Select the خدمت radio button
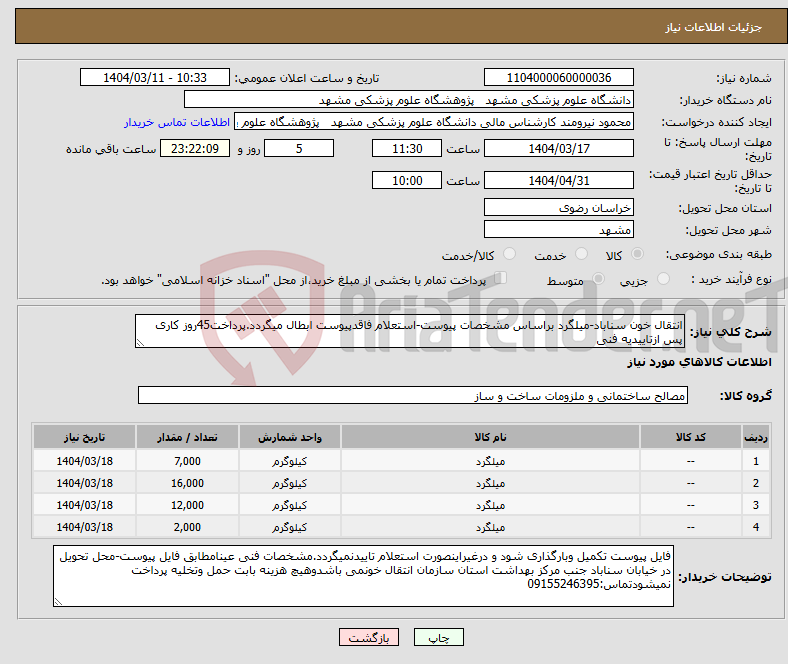 pyautogui.click(x=573, y=256)
